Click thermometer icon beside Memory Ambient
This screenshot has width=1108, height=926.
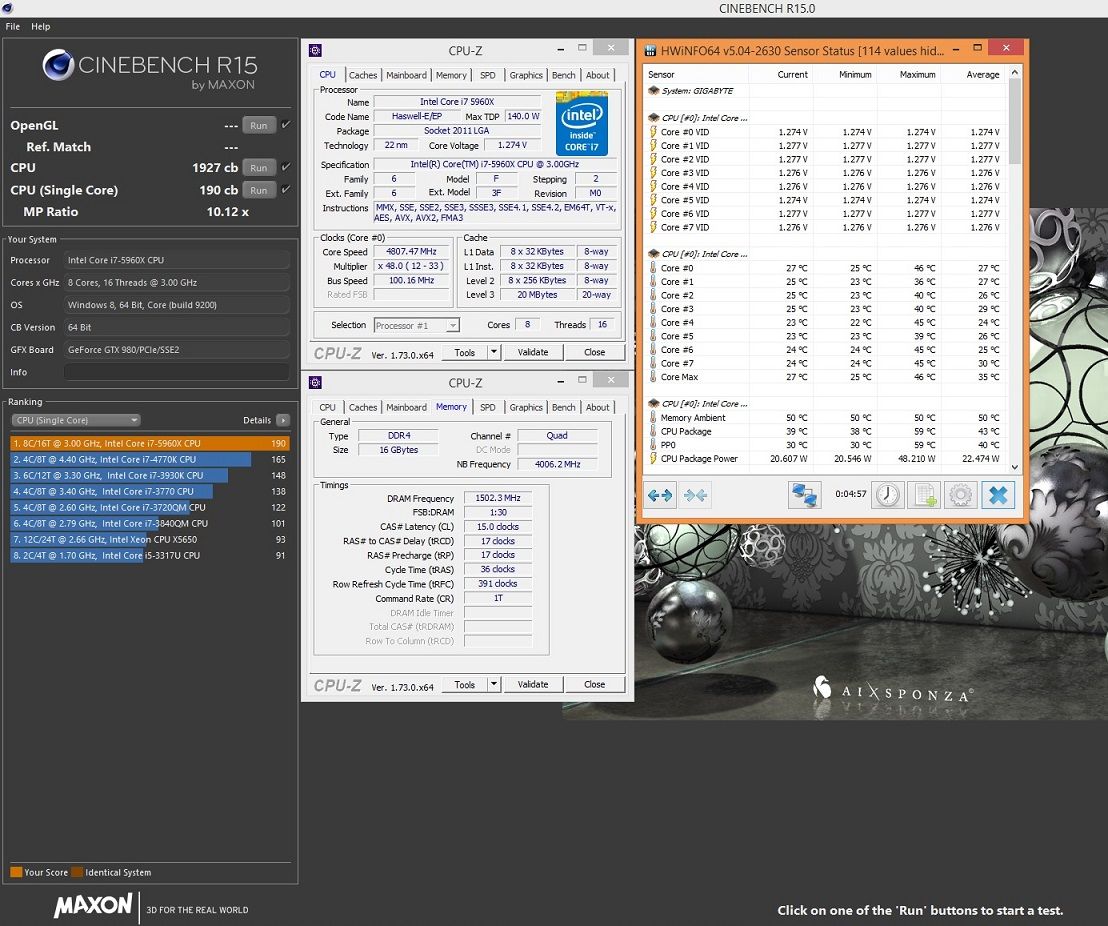653,418
